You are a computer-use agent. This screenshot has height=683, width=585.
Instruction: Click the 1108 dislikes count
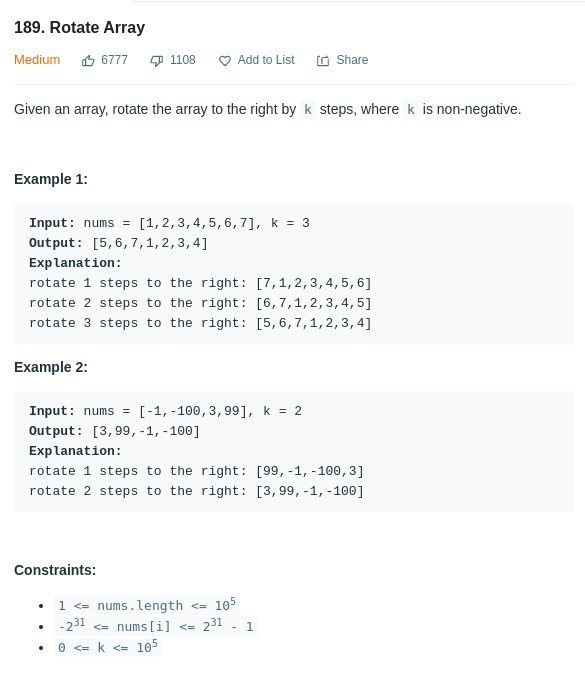pos(183,60)
